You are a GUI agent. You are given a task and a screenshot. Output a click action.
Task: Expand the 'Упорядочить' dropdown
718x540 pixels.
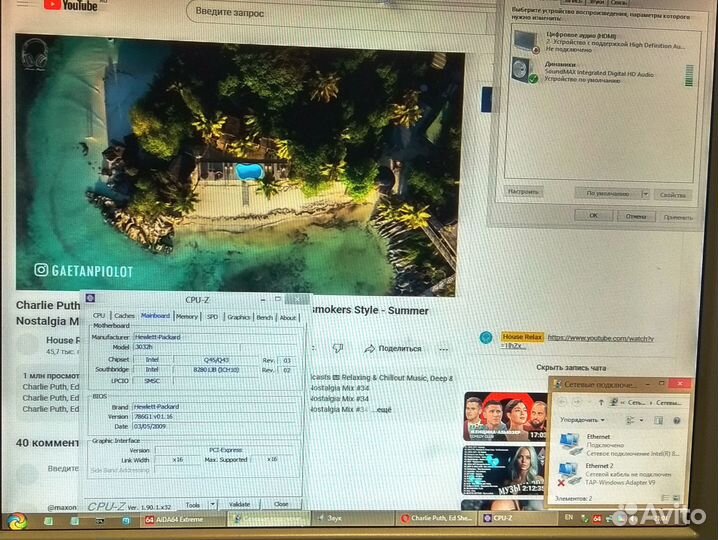click(x=582, y=421)
